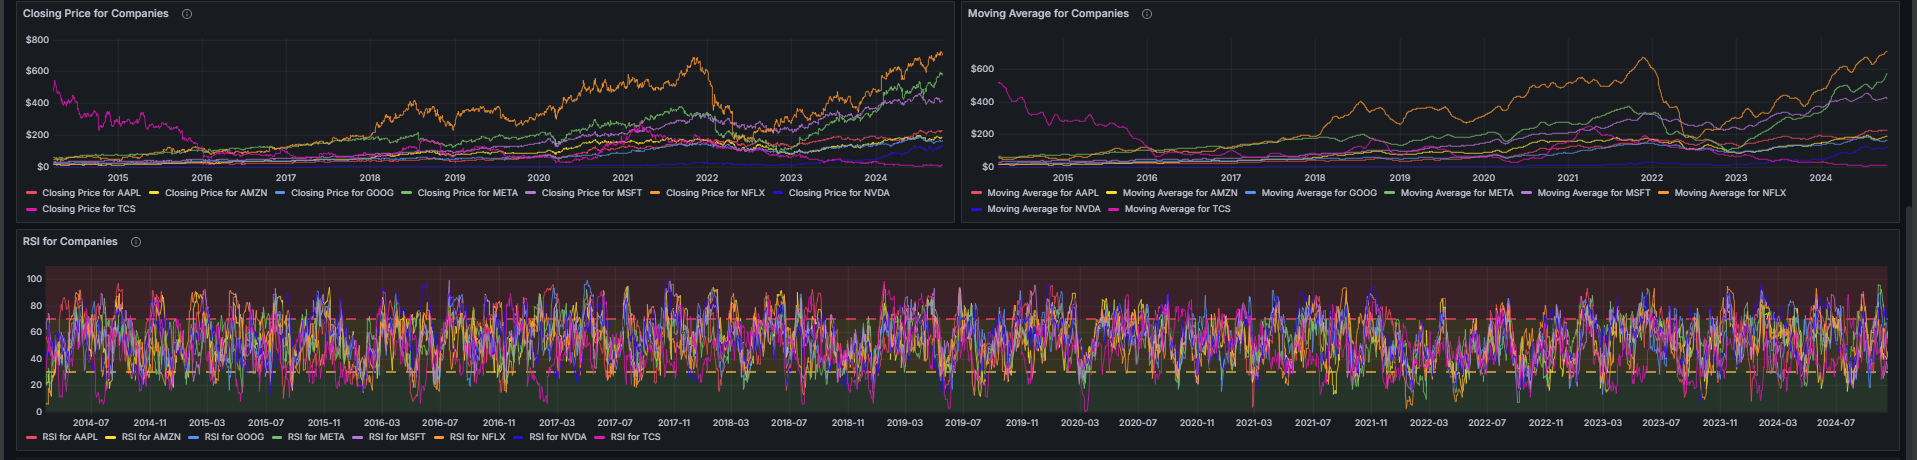Show only RSI for GOOG series
This screenshot has height=460, width=1917.
234,437
